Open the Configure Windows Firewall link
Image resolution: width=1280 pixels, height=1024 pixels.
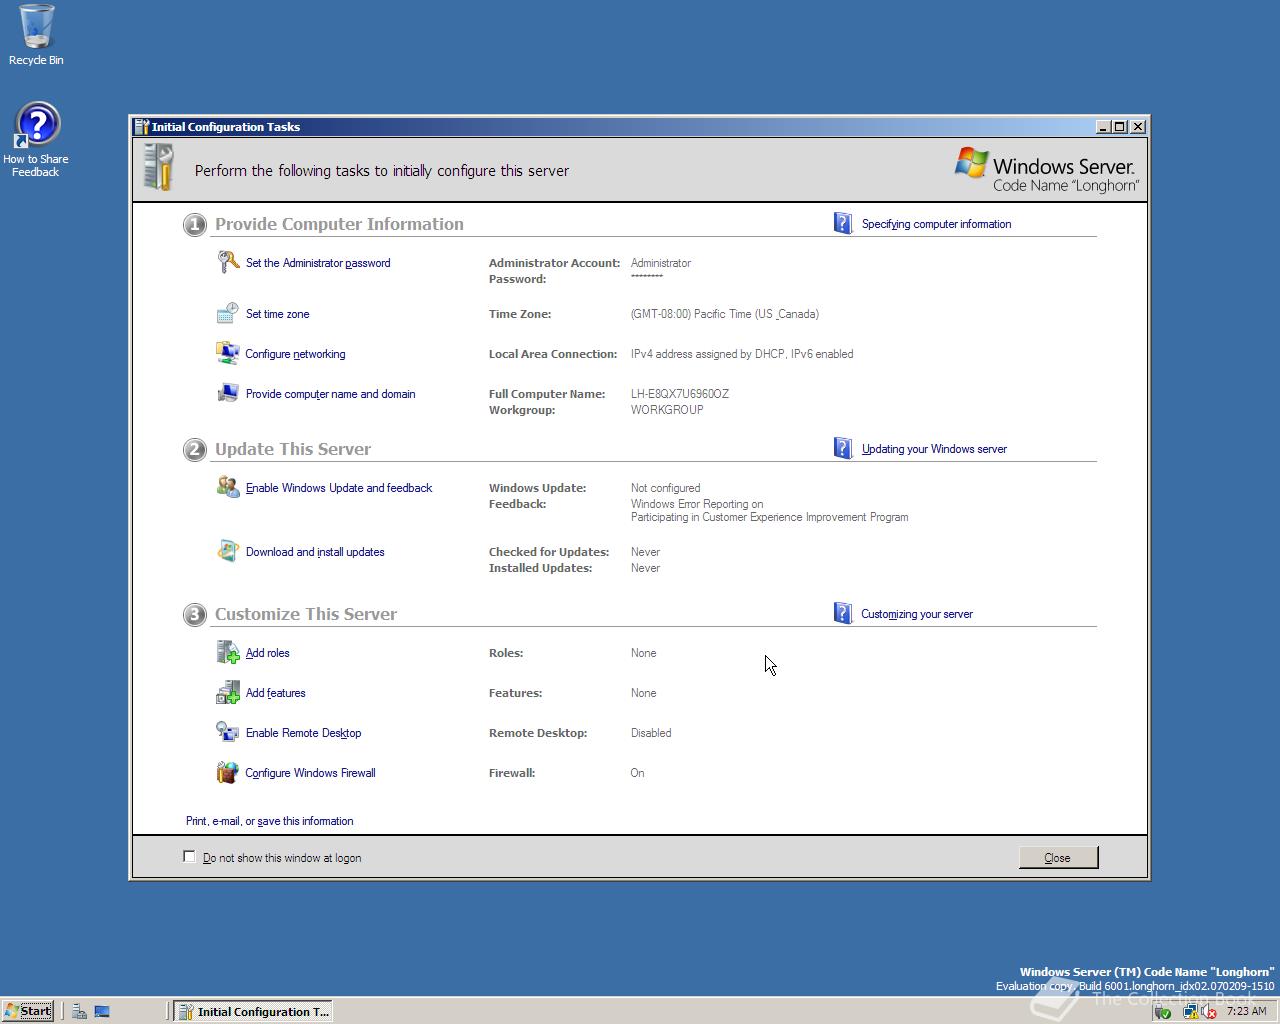click(310, 773)
